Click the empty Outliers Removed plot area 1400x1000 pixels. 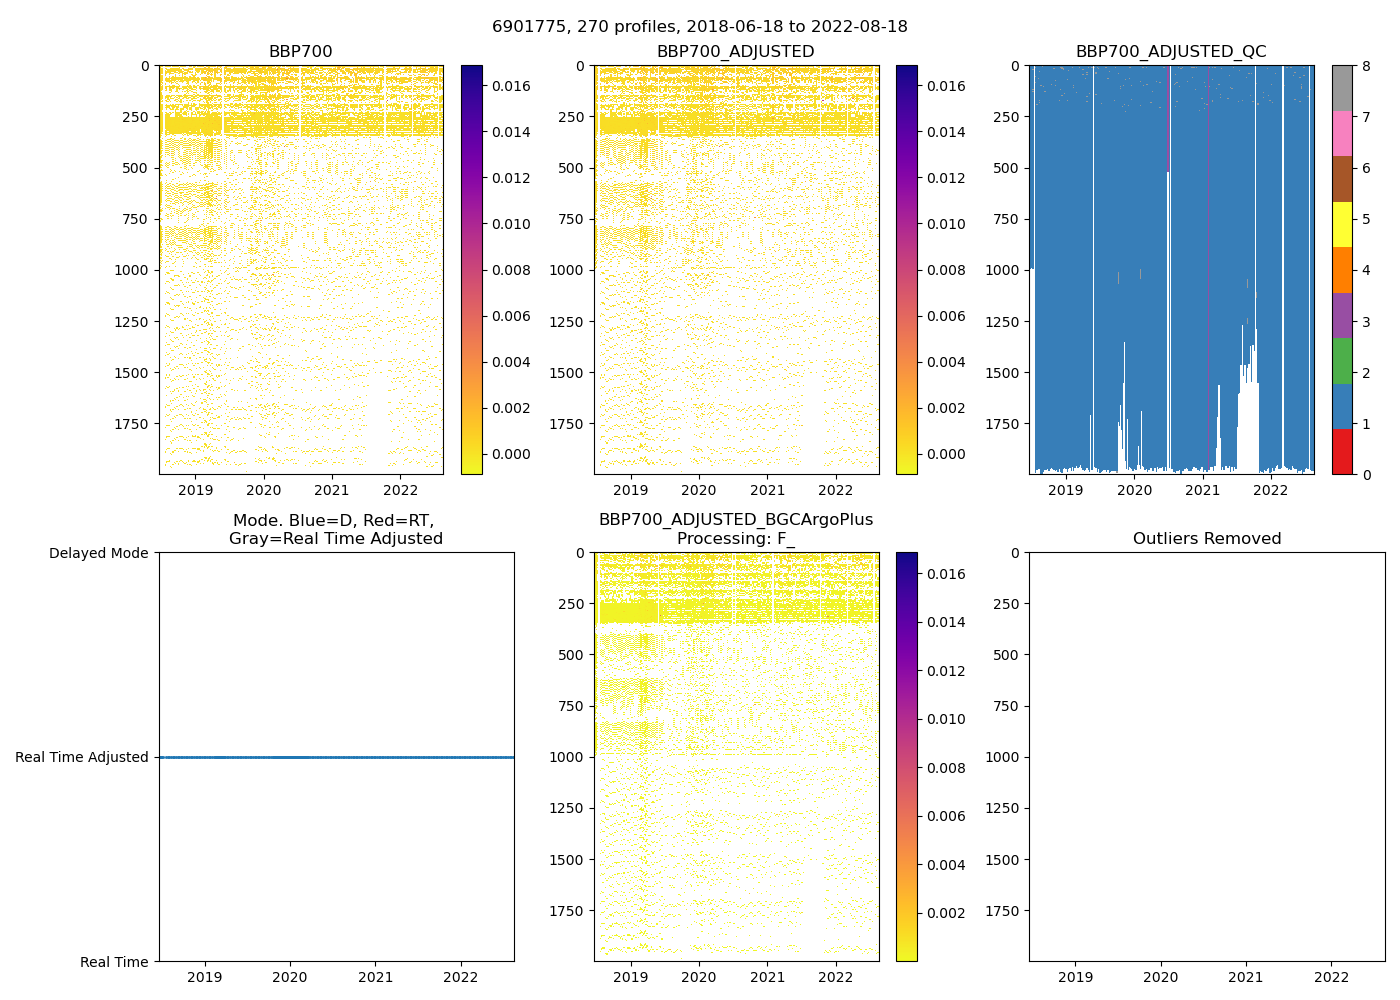point(1206,757)
